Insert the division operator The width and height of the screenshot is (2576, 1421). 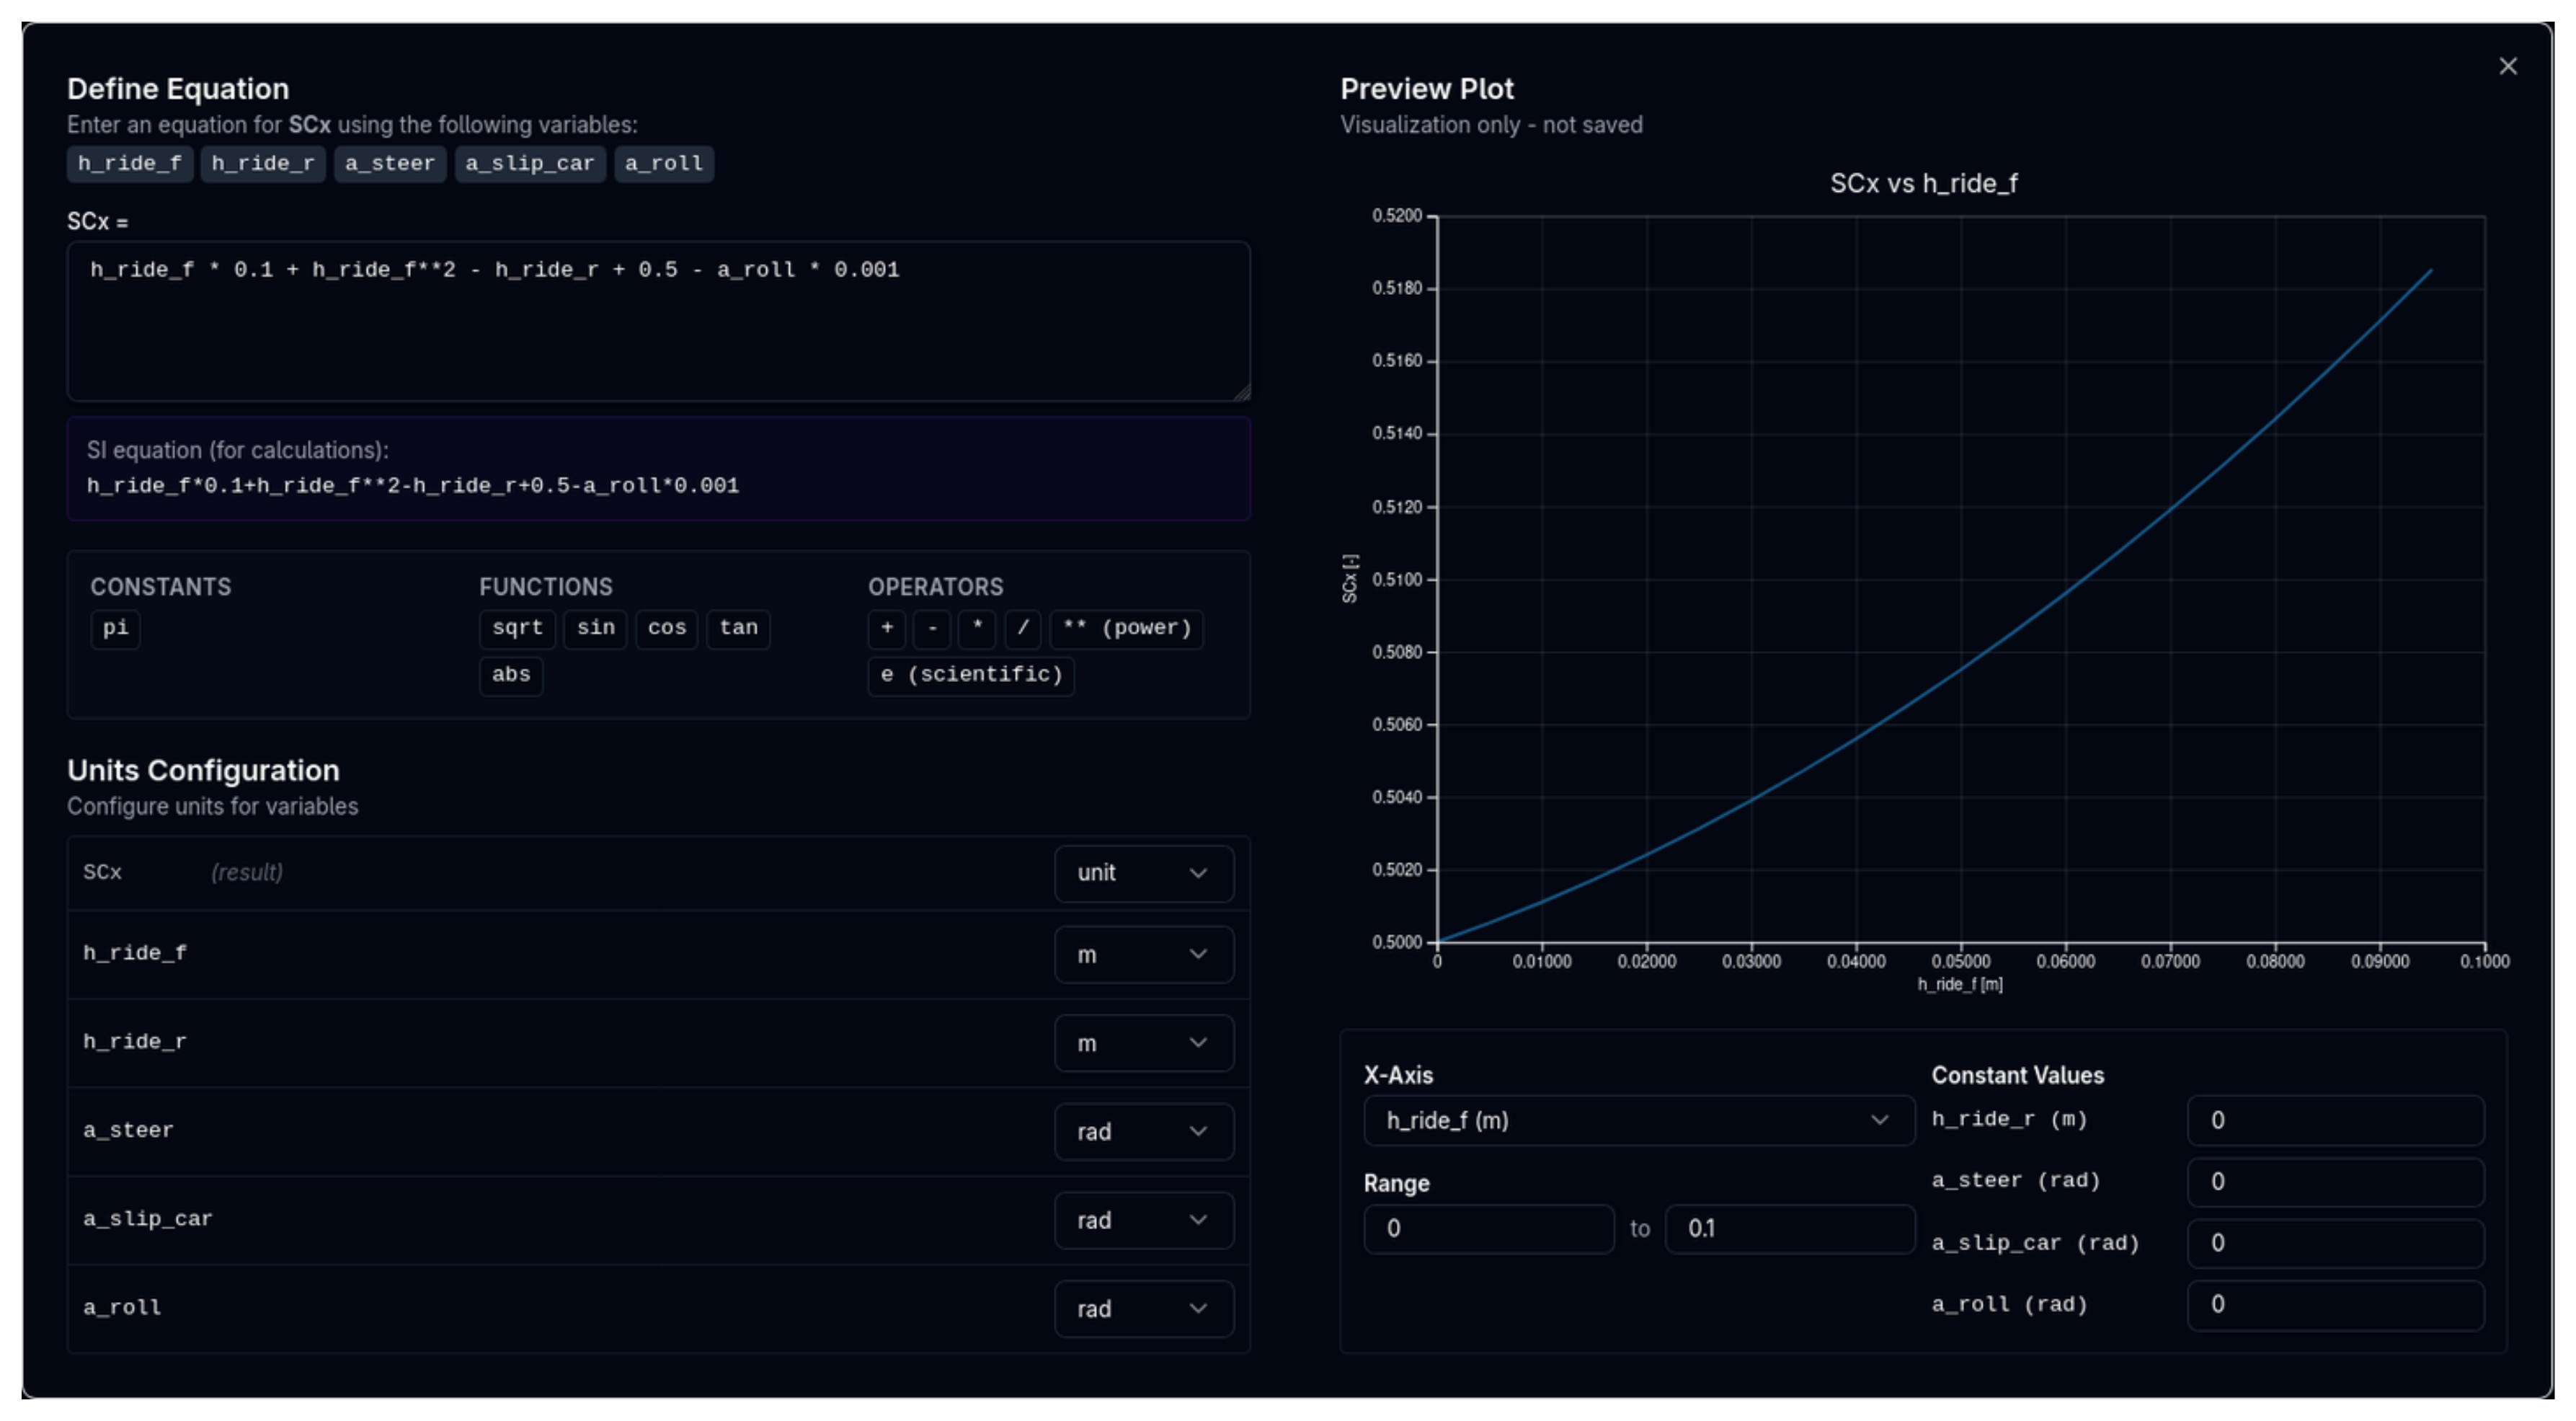(x=1022, y=628)
